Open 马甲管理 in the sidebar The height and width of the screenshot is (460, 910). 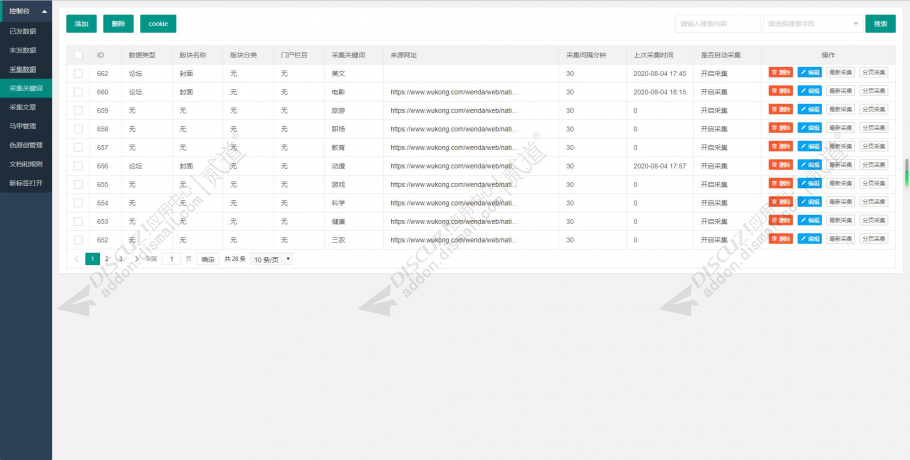[x=26, y=126]
